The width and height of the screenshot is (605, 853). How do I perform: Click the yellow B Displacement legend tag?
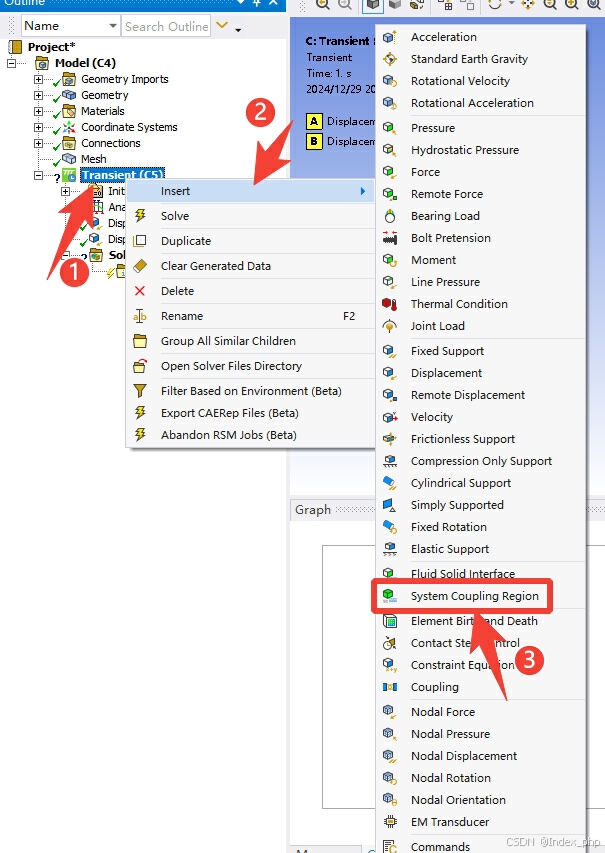(314, 141)
